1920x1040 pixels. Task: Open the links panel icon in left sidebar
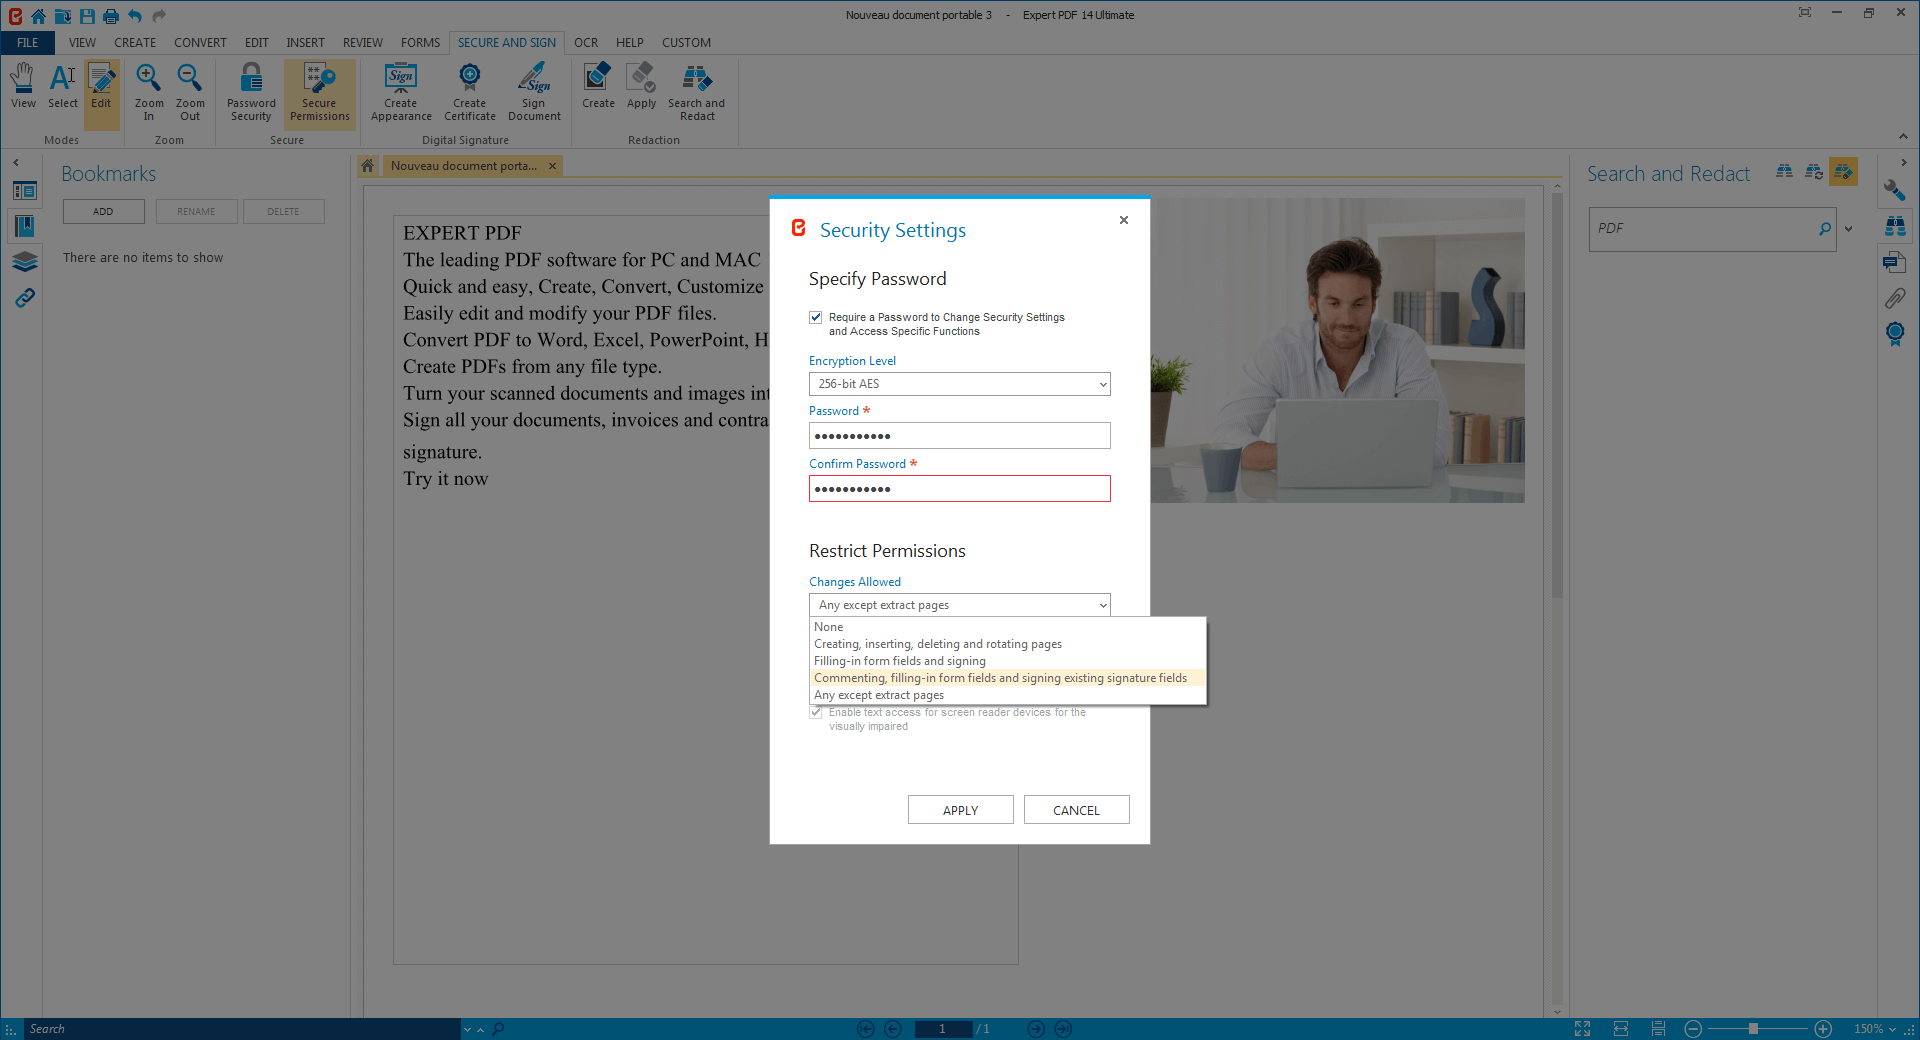click(25, 298)
